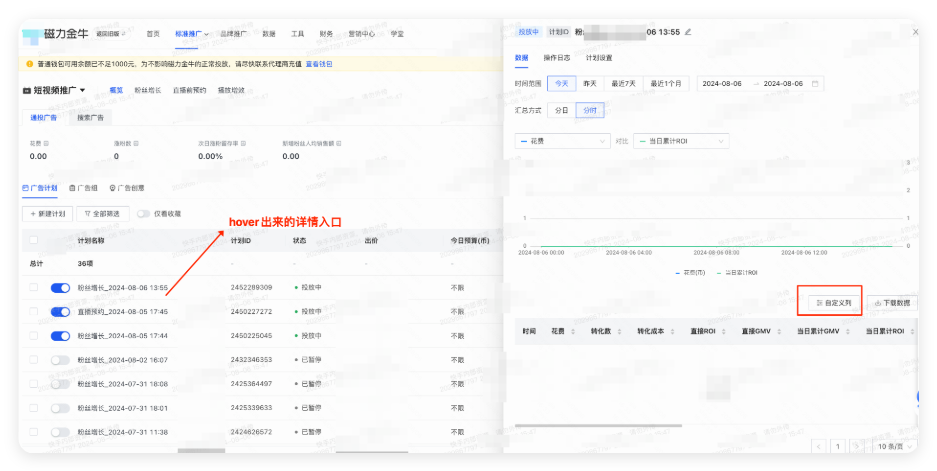Sort table by 直接GMV column arrows
The image size is (937, 471).
(x=779, y=331)
